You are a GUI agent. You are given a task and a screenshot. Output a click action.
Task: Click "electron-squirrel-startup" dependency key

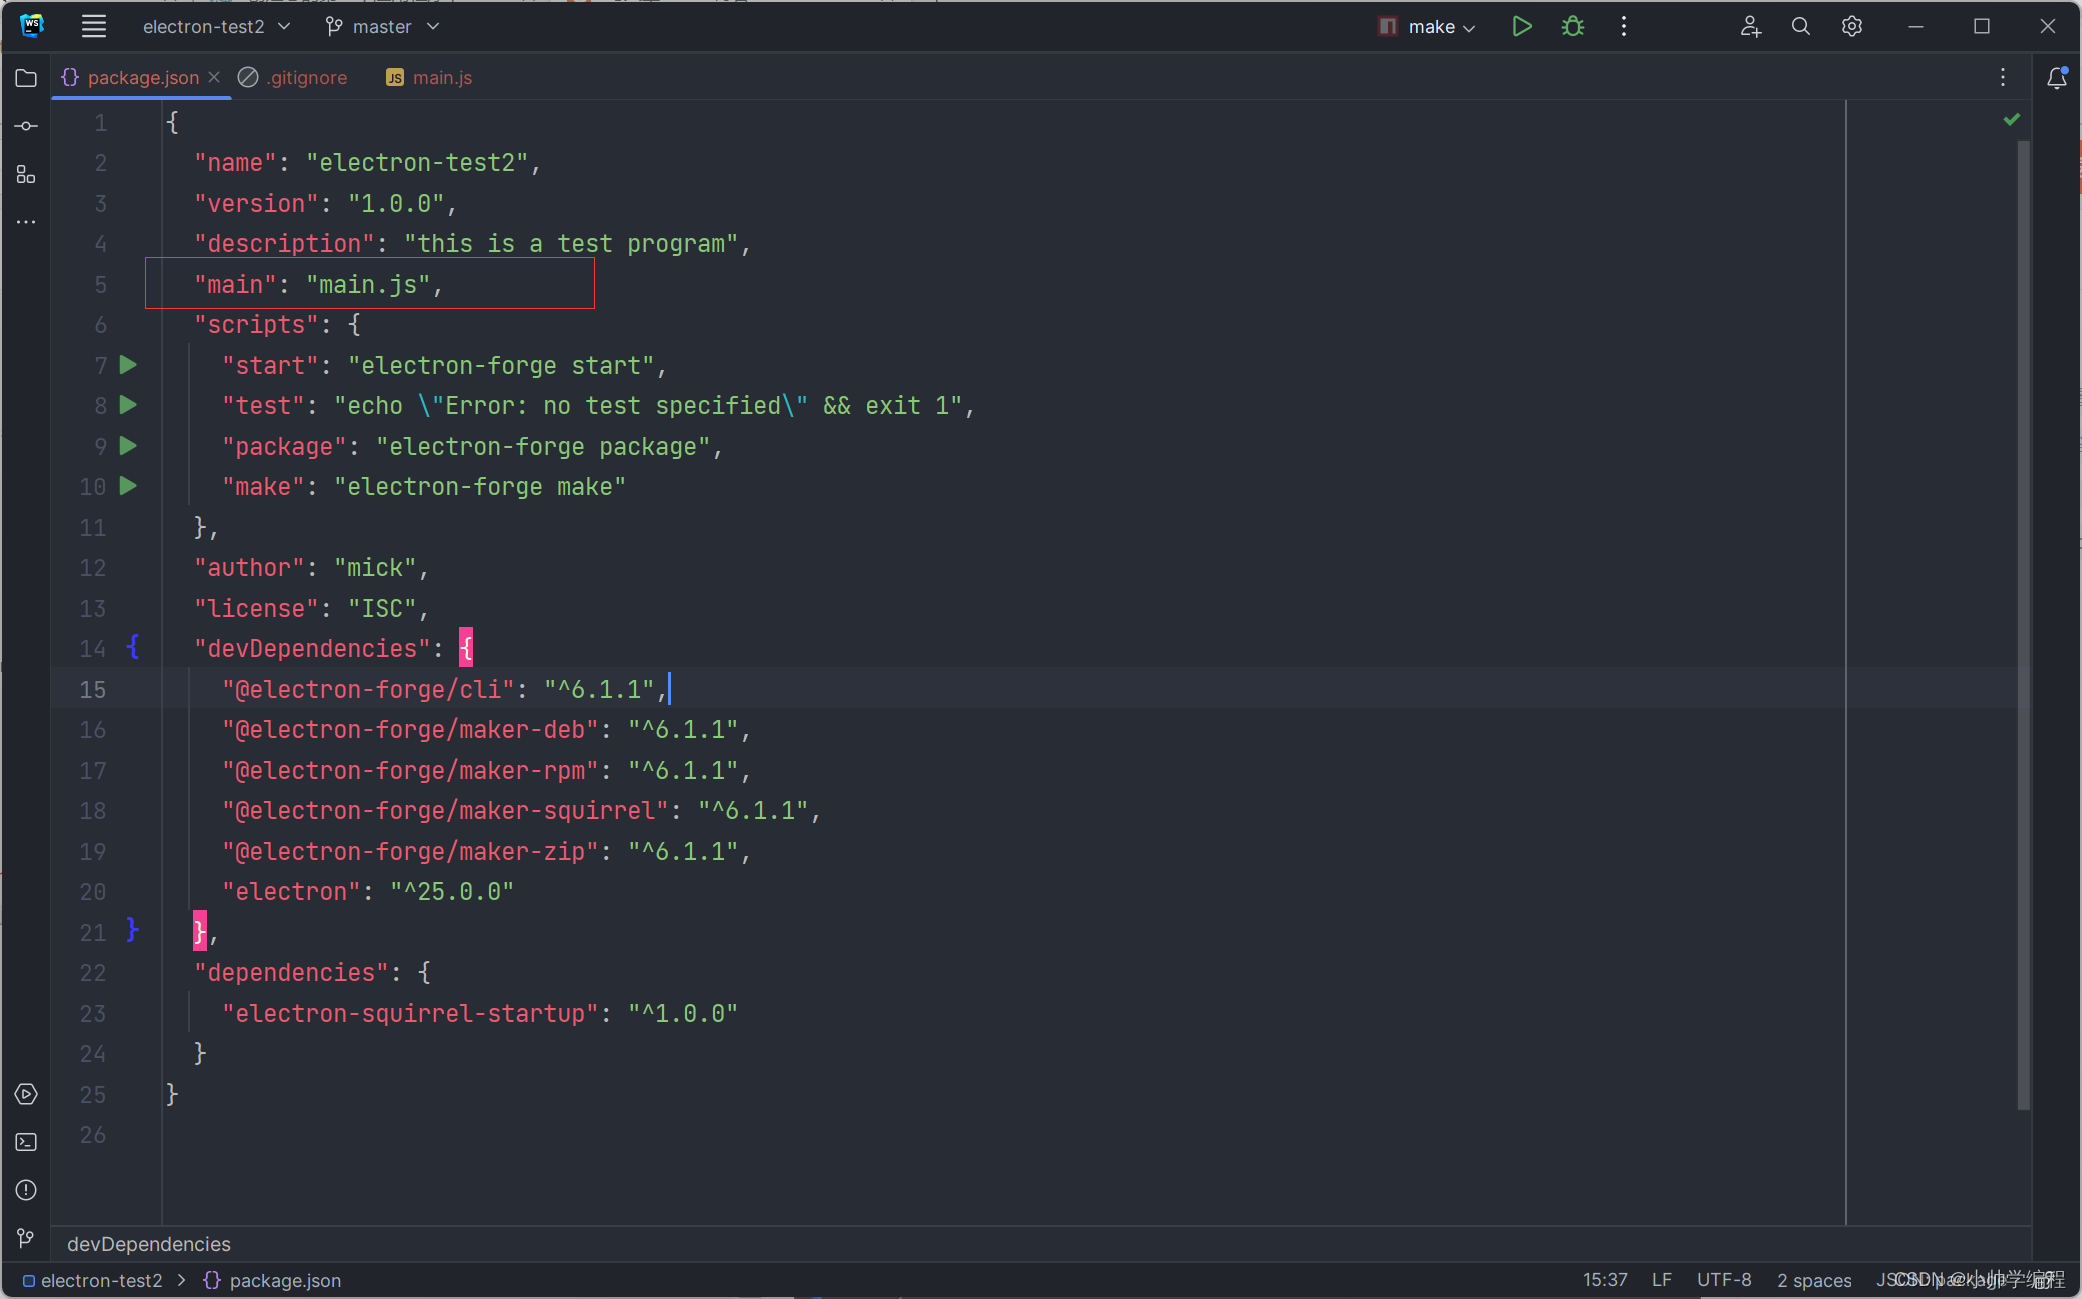click(x=410, y=1014)
